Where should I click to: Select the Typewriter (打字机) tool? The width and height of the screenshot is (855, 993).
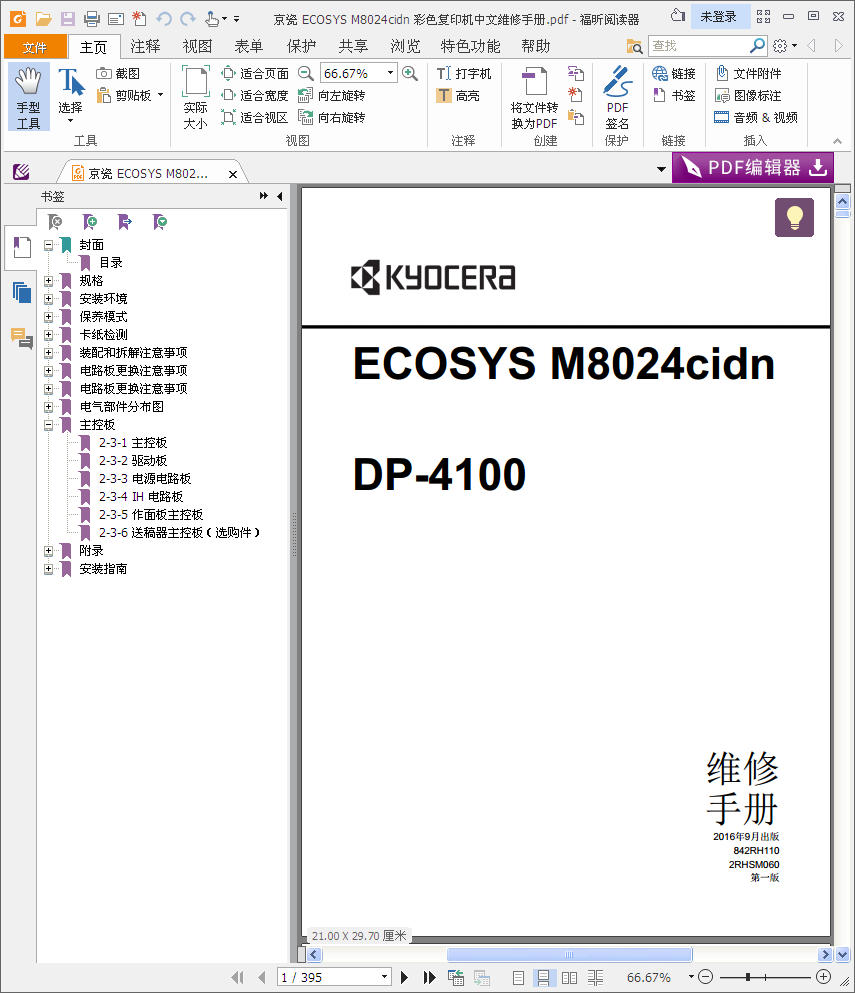pos(464,73)
